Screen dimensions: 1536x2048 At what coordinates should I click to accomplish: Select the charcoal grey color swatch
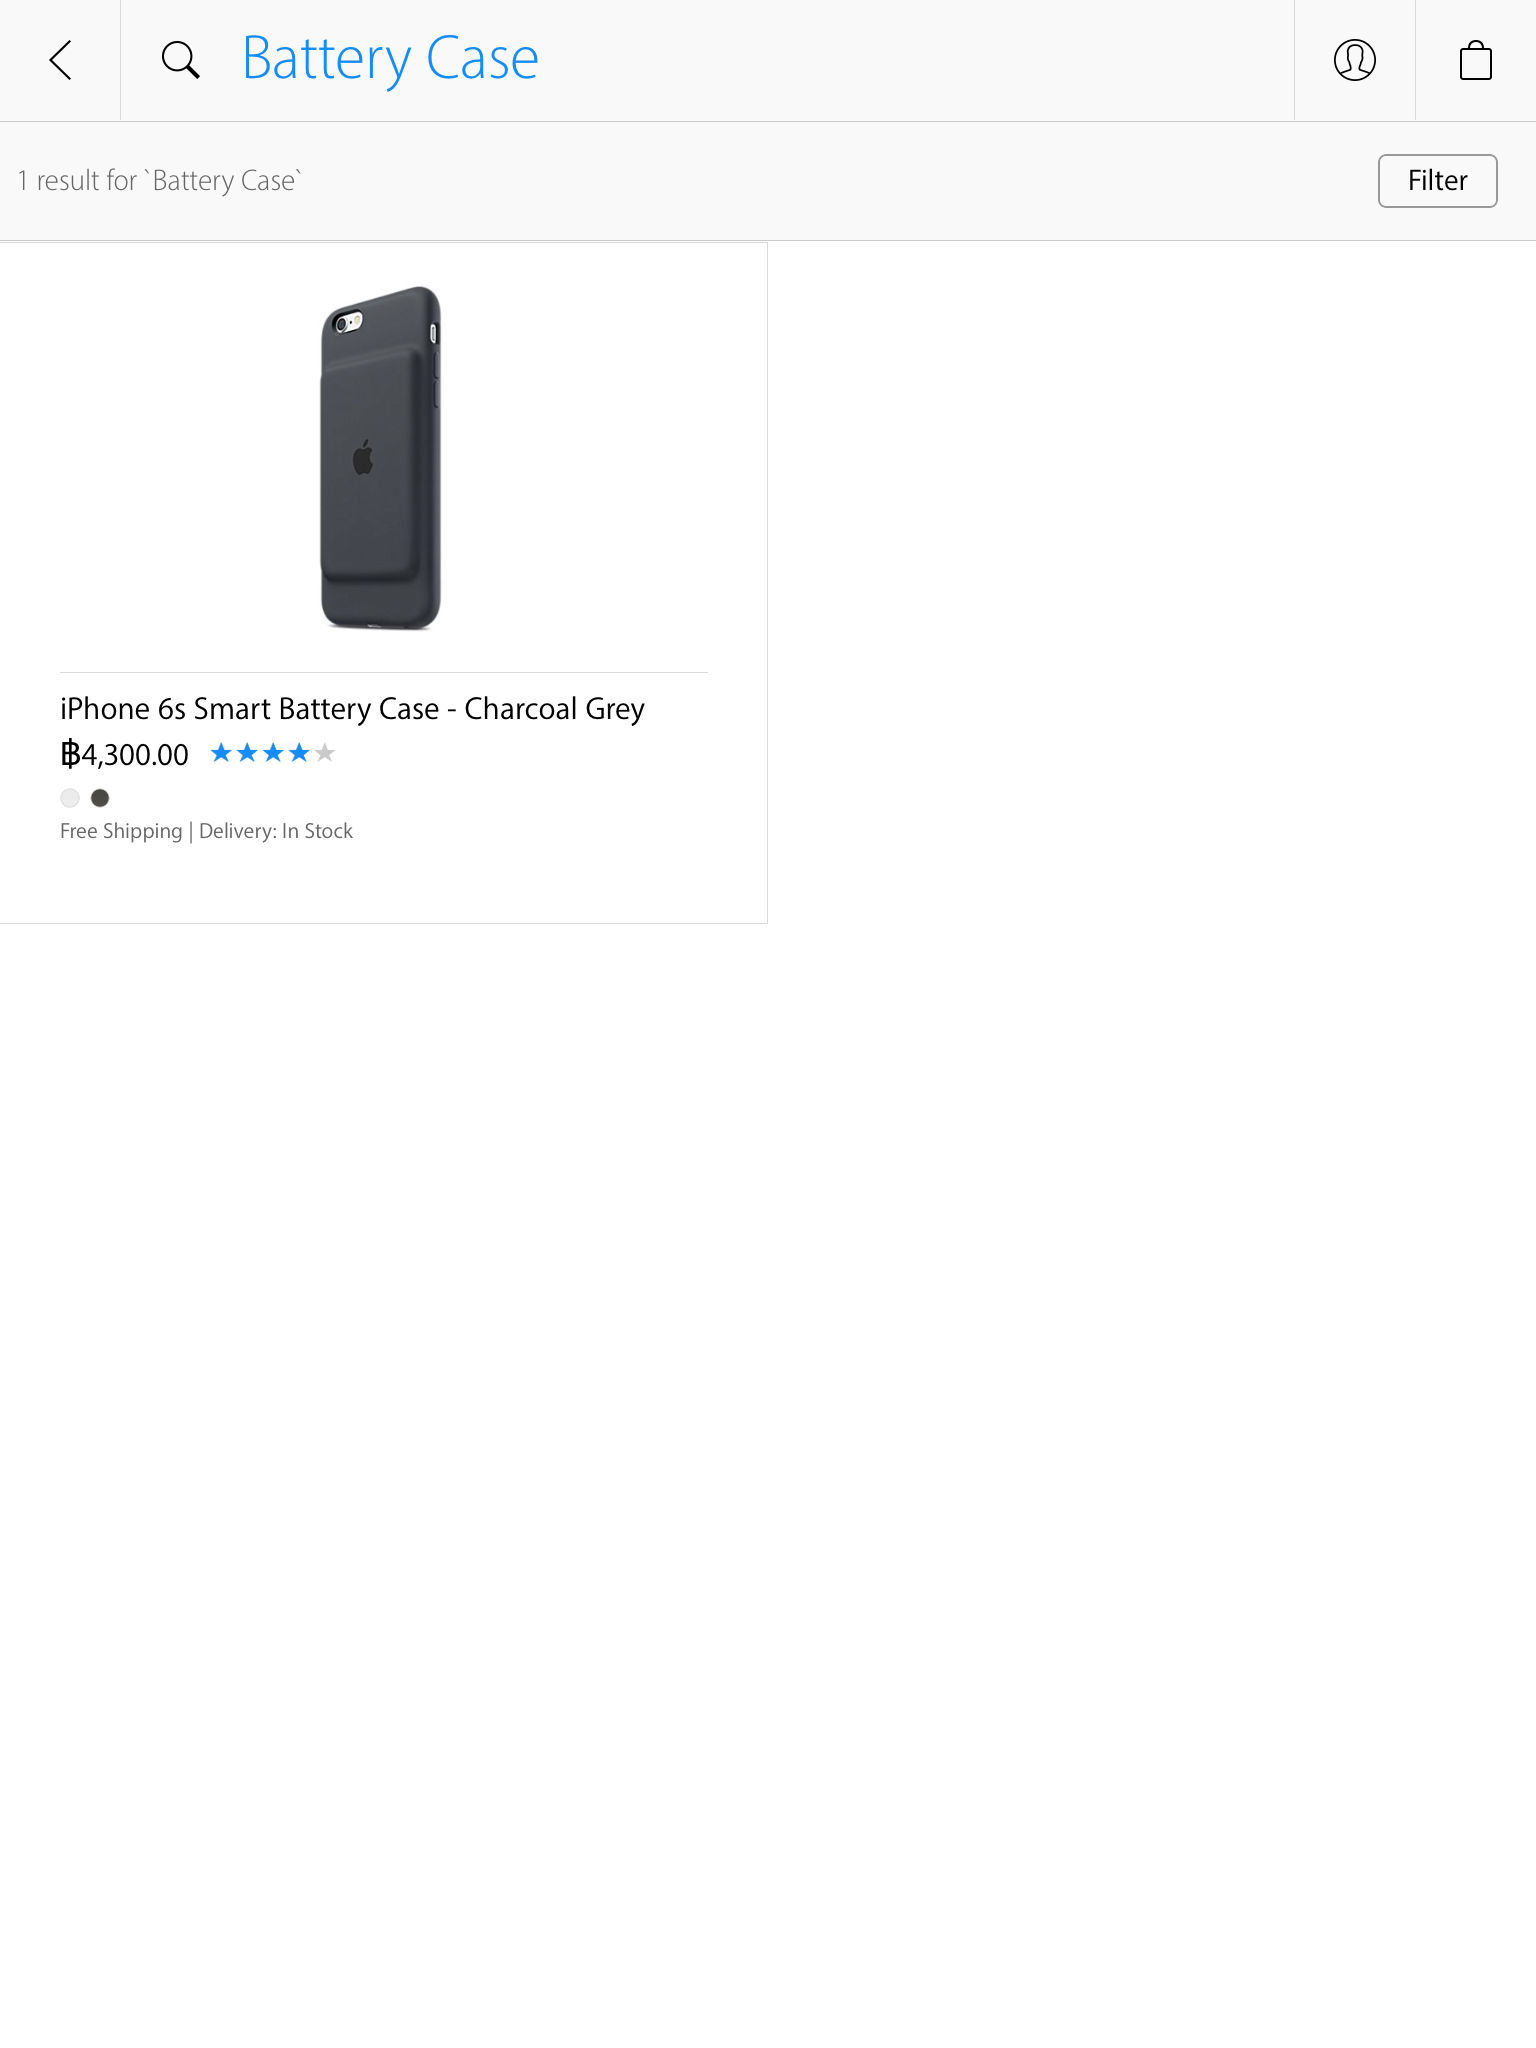pyautogui.click(x=100, y=798)
